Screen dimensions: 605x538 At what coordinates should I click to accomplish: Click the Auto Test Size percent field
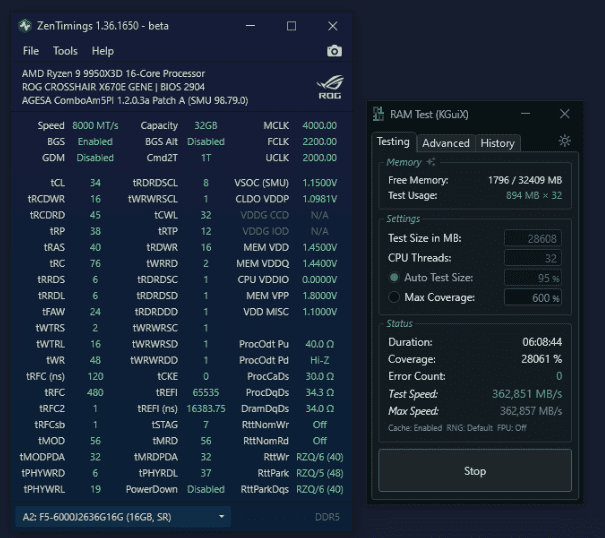click(x=533, y=278)
